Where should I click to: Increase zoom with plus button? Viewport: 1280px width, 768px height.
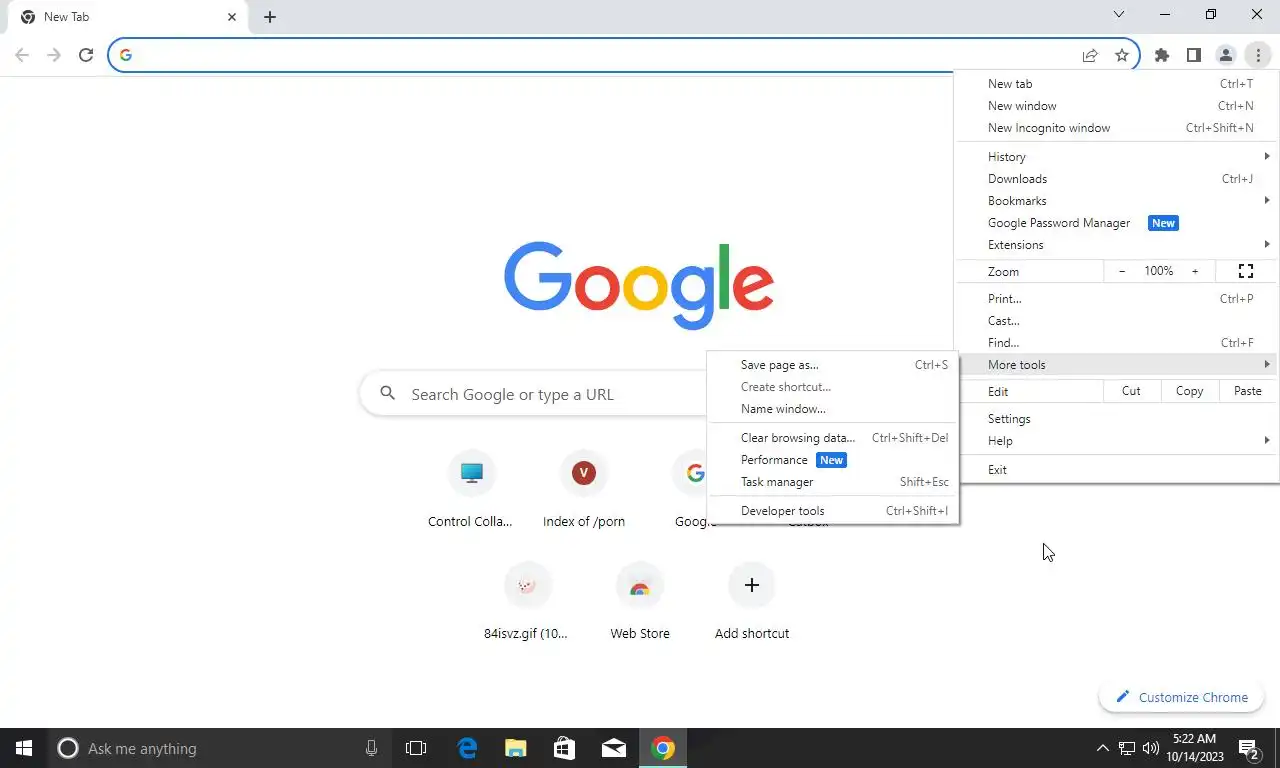pyautogui.click(x=1195, y=272)
